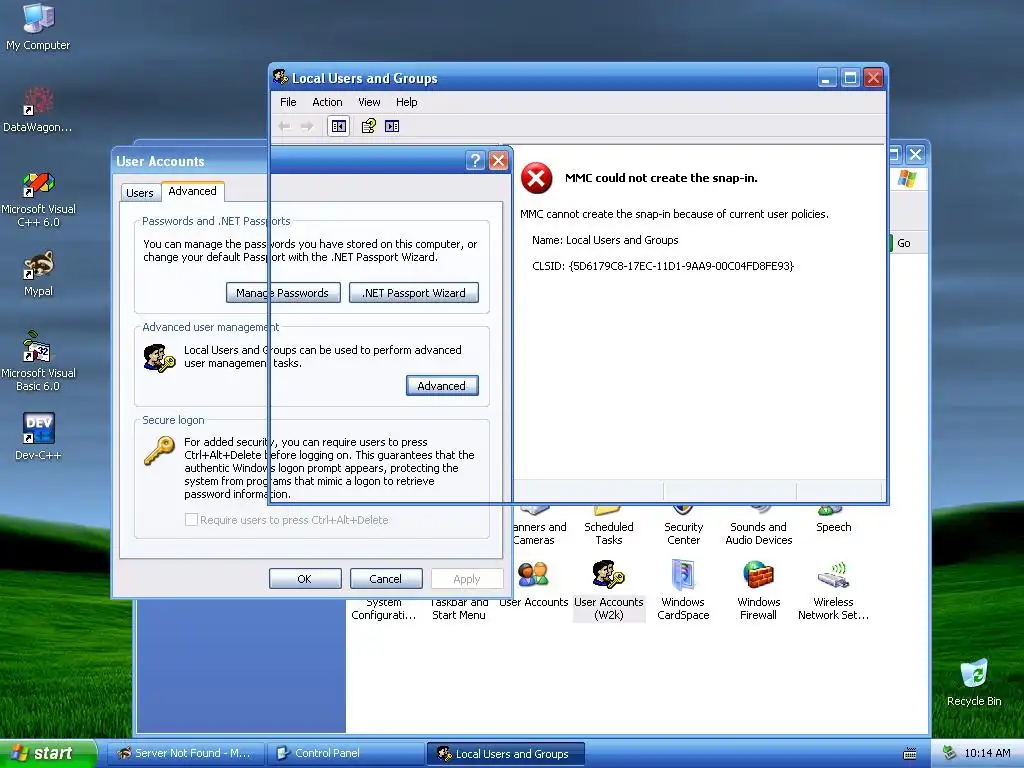Click OK in User Accounts dialog
Viewport: 1024px width, 768px height.
305,579
